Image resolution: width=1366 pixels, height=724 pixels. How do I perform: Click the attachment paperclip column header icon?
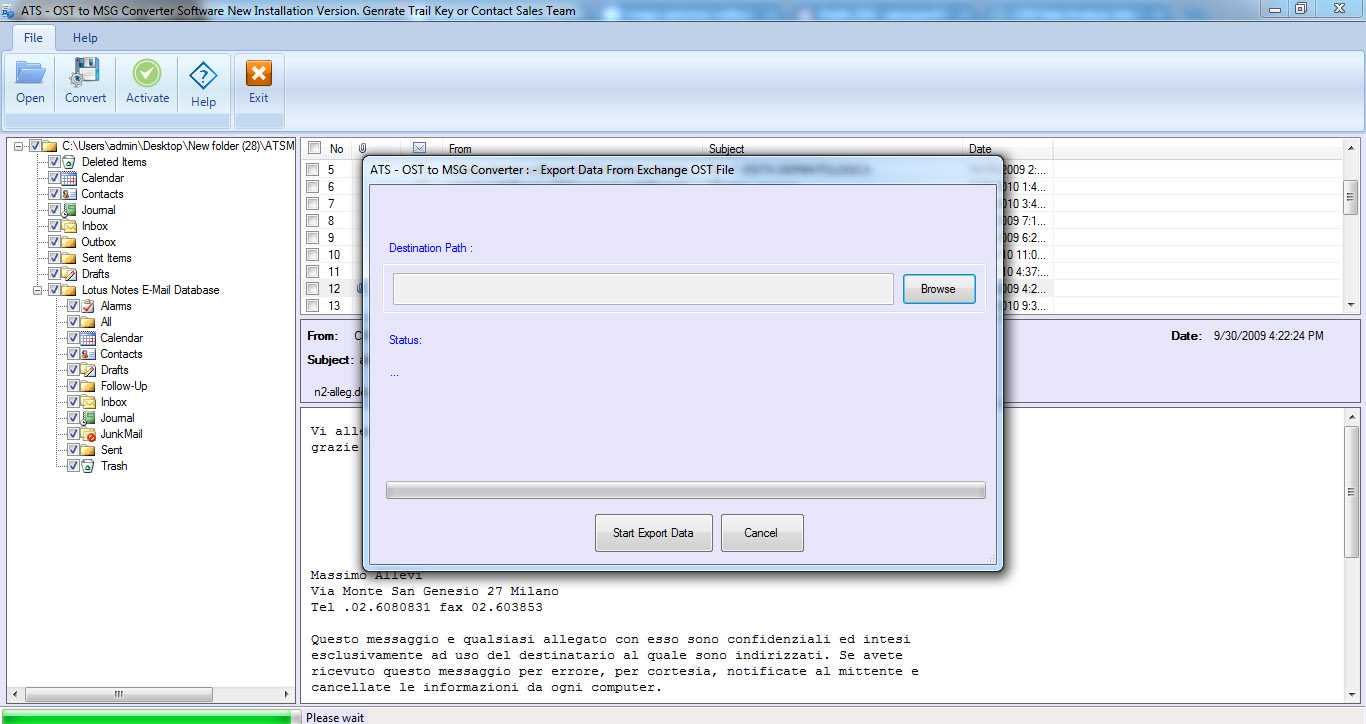[362, 148]
